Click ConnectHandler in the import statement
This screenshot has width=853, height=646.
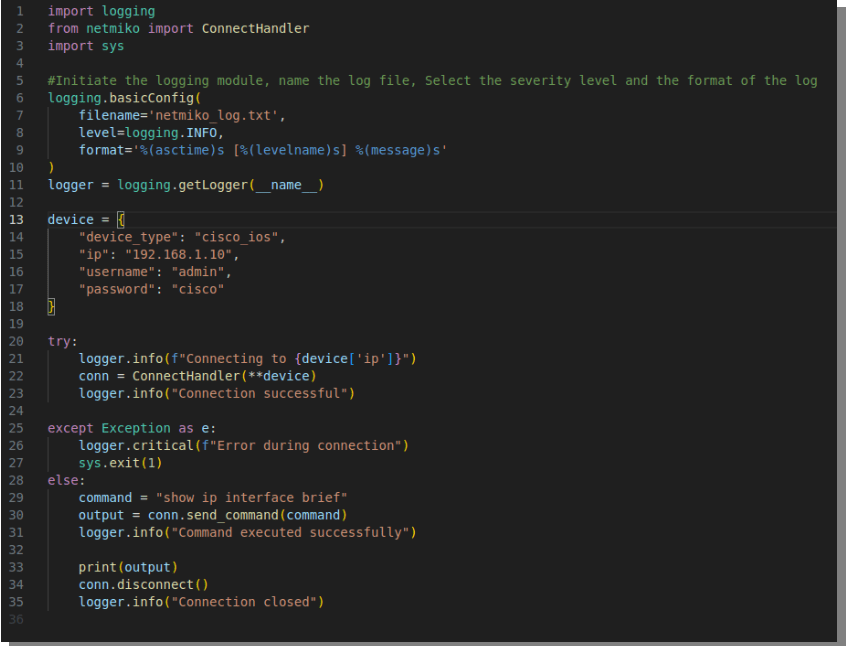pyautogui.click(x=255, y=28)
